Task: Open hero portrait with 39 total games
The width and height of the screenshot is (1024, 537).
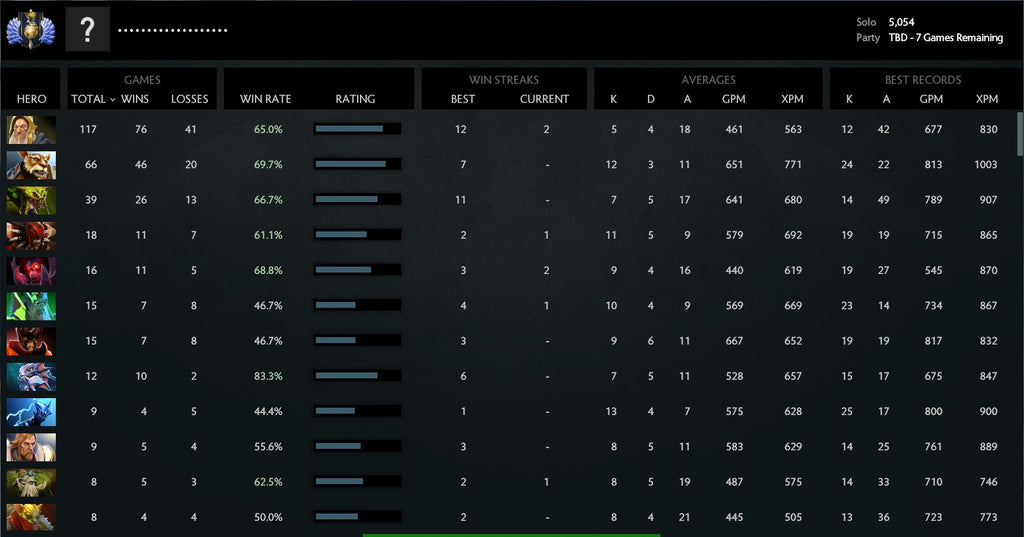Action: click(x=31, y=200)
